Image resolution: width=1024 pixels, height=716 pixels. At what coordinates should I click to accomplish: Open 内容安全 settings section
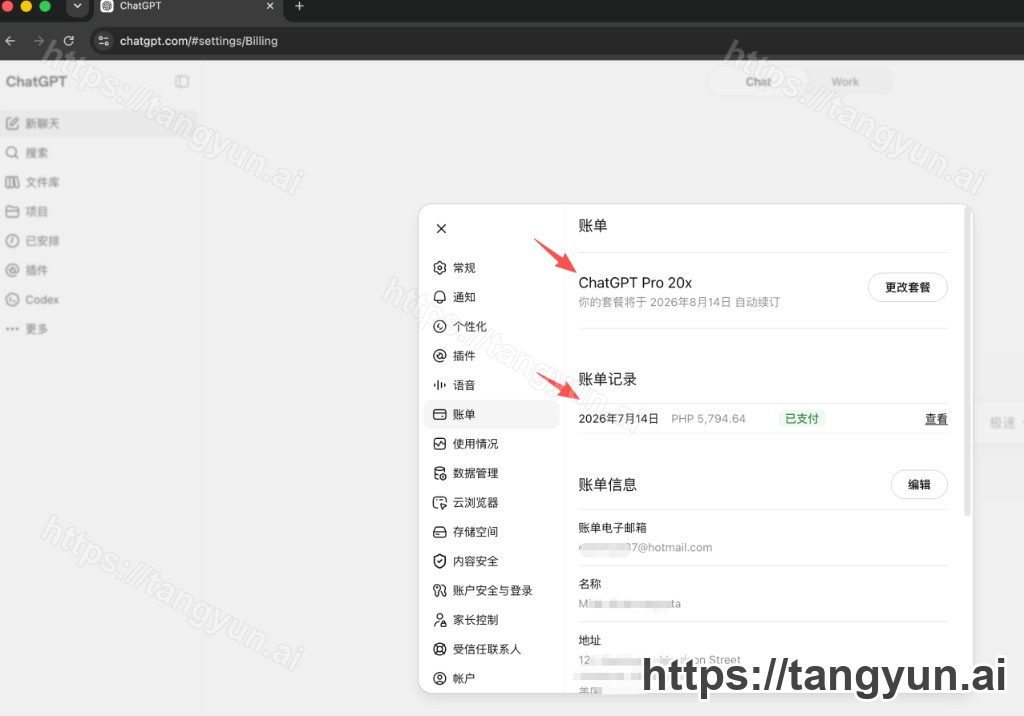click(491, 561)
